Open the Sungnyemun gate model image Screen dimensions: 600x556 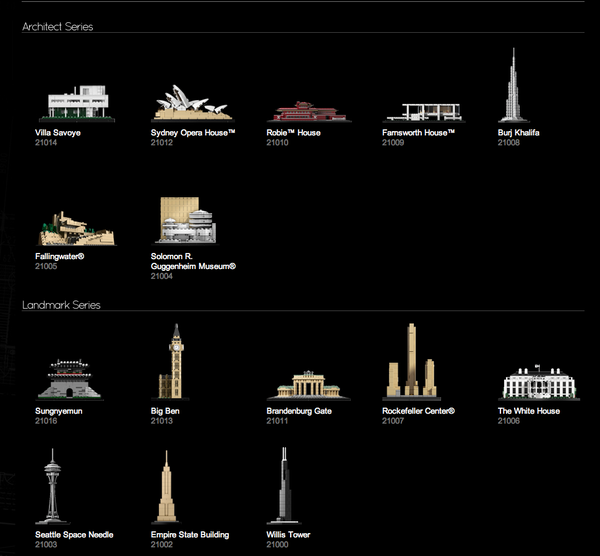(70, 380)
